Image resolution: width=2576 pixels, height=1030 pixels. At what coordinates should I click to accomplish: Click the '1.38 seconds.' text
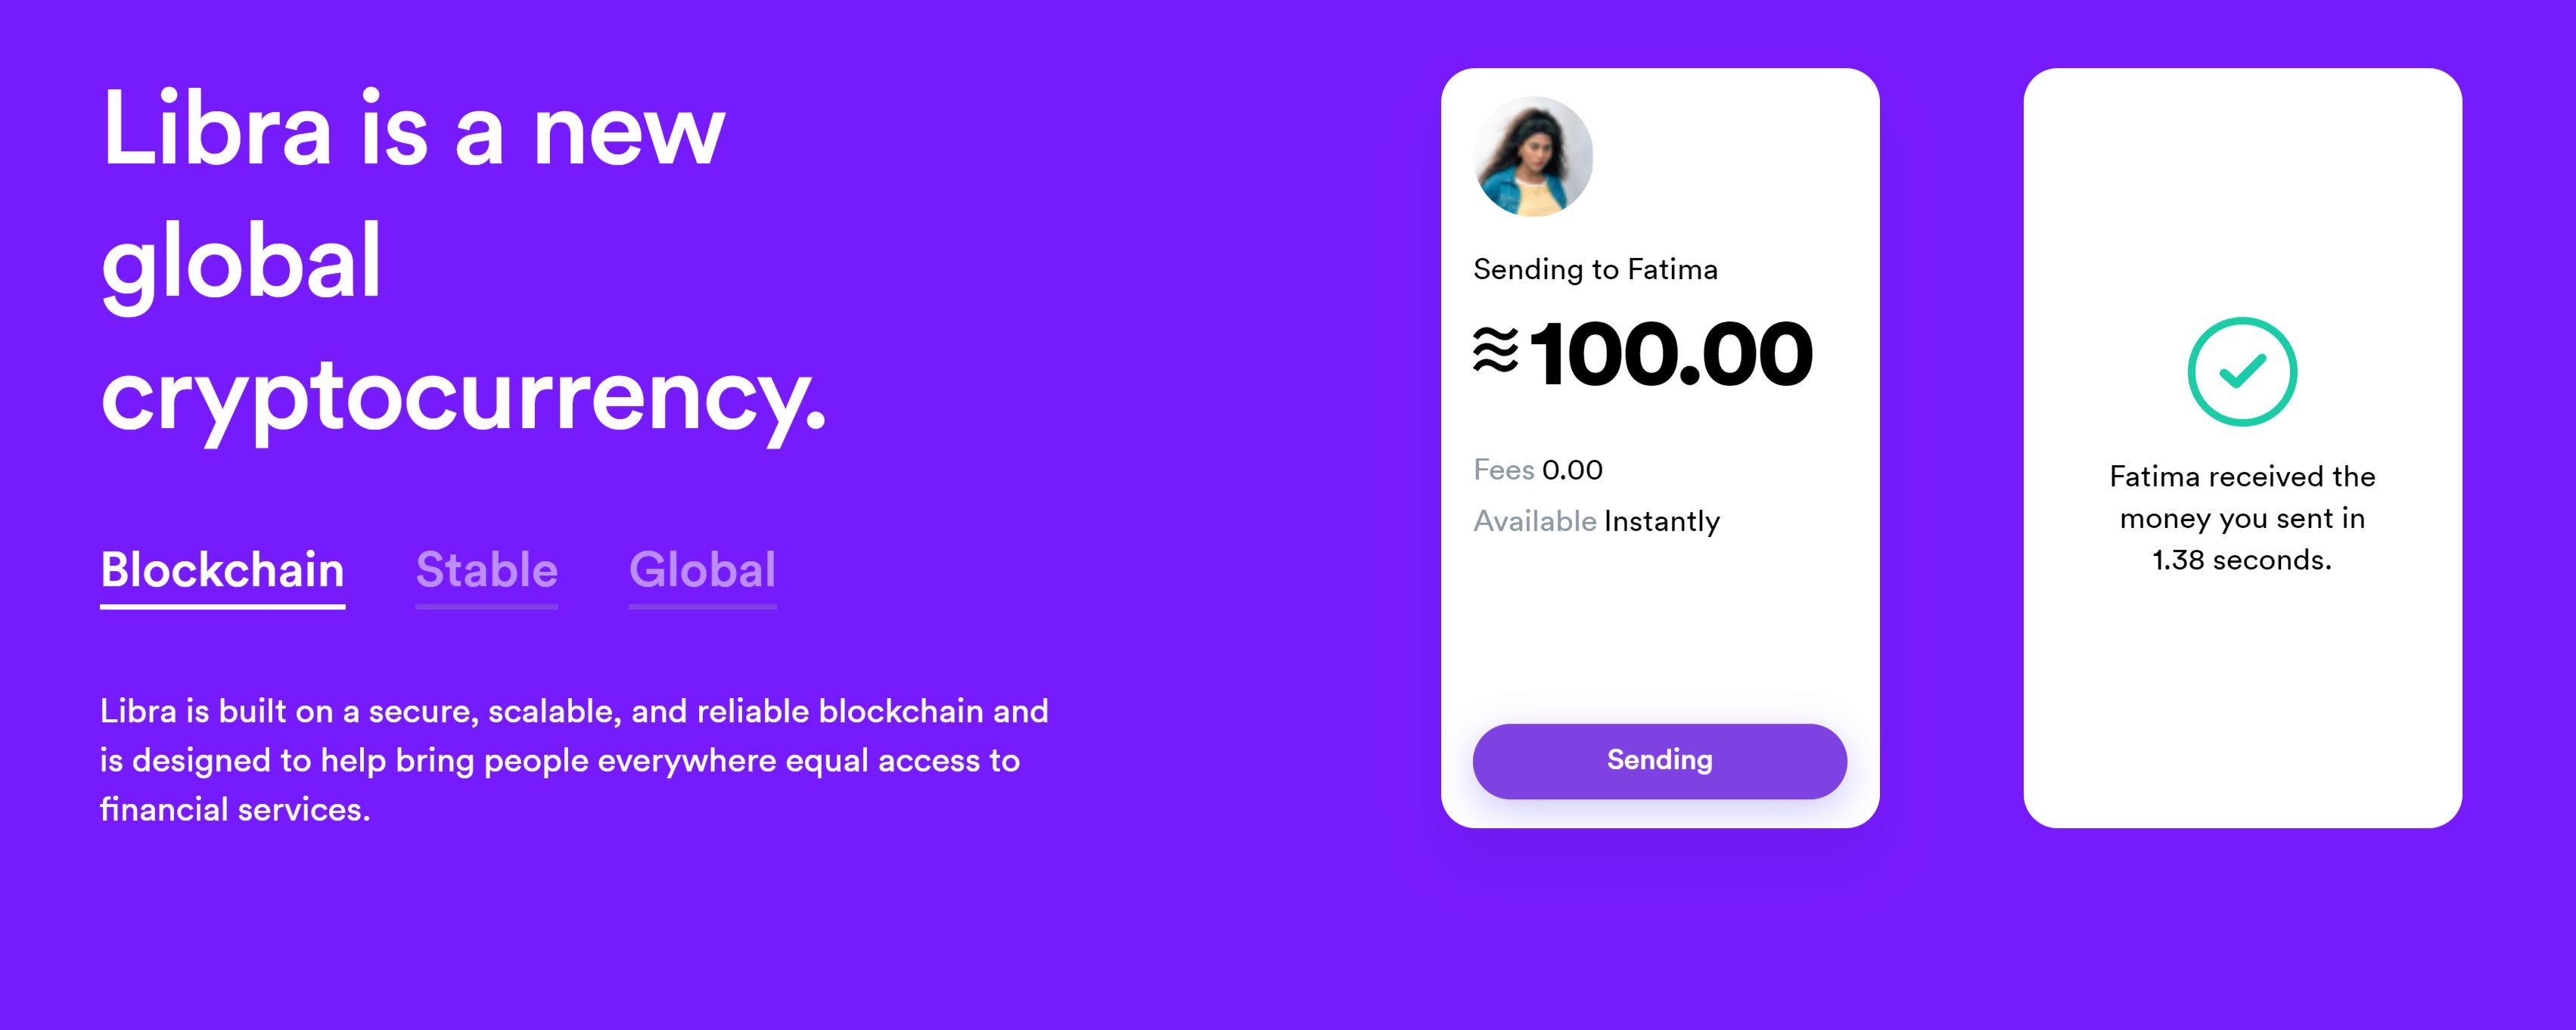pyautogui.click(x=2241, y=560)
